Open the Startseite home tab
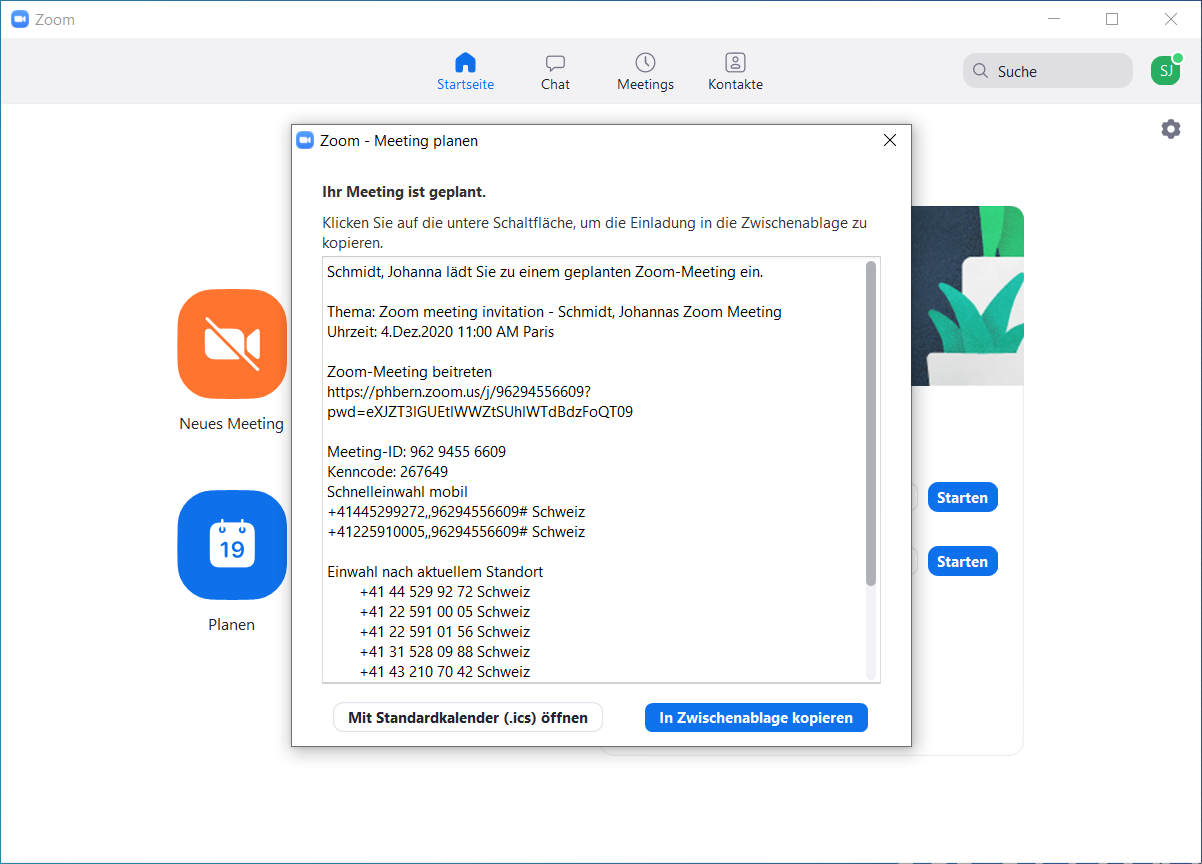The width and height of the screenshot is (1202, 864). click(x=465, y=72)
